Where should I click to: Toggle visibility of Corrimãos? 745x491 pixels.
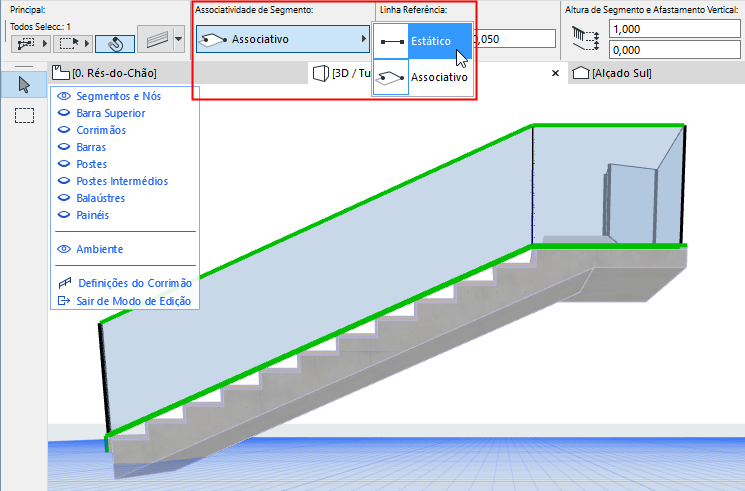(x=64, y=130)
